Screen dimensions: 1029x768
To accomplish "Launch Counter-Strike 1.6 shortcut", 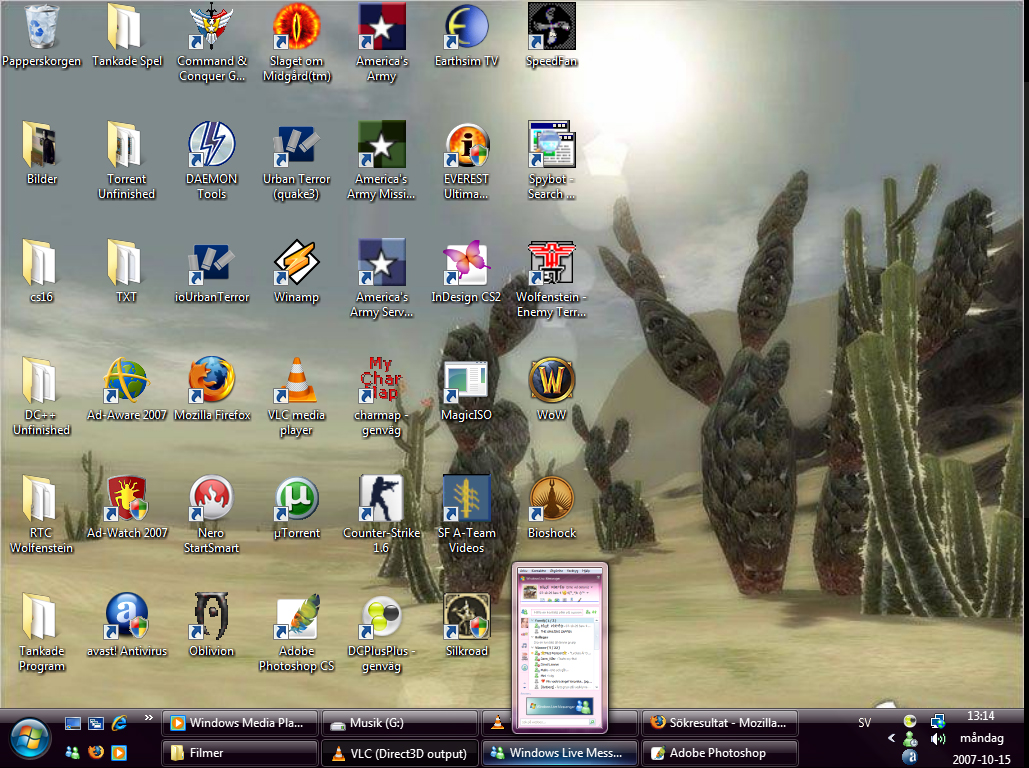I will [381, 499].
